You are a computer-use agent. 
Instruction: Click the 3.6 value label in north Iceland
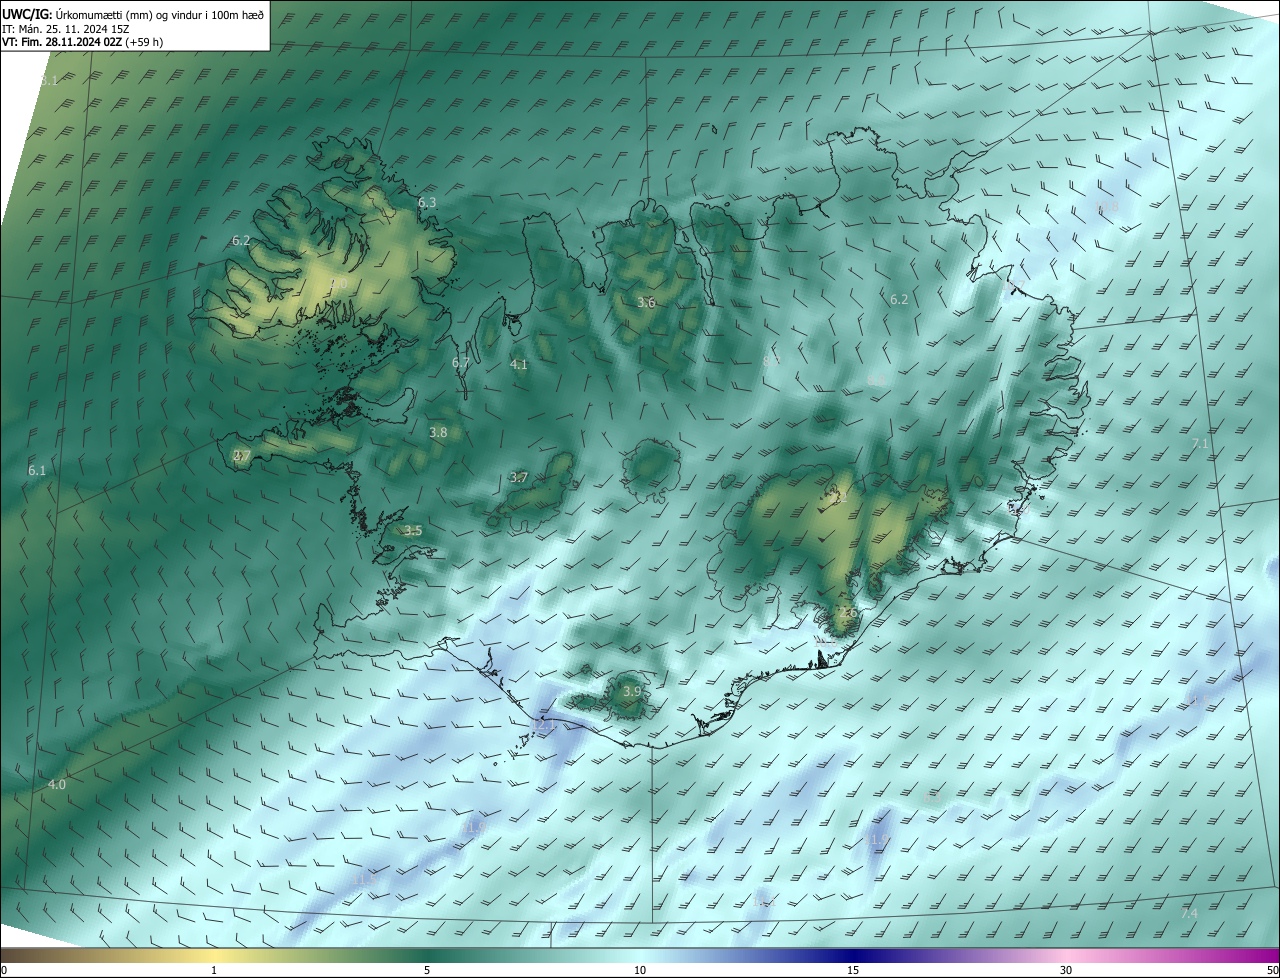pyautogui.click(x=646, y=303)
